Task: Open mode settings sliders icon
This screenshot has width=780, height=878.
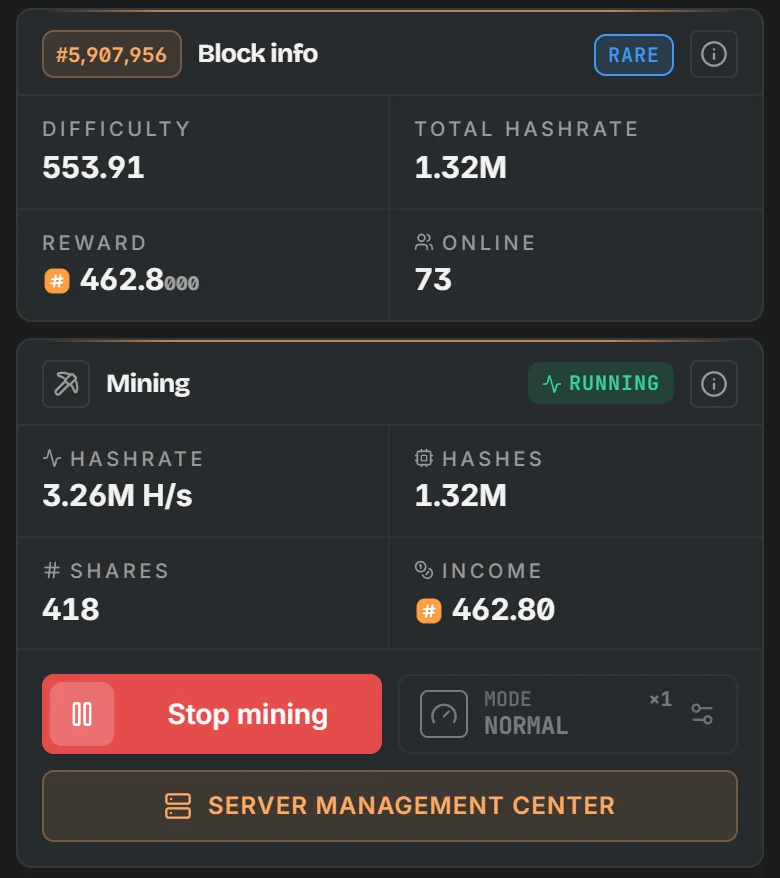Action: click(x=702, y=714)
